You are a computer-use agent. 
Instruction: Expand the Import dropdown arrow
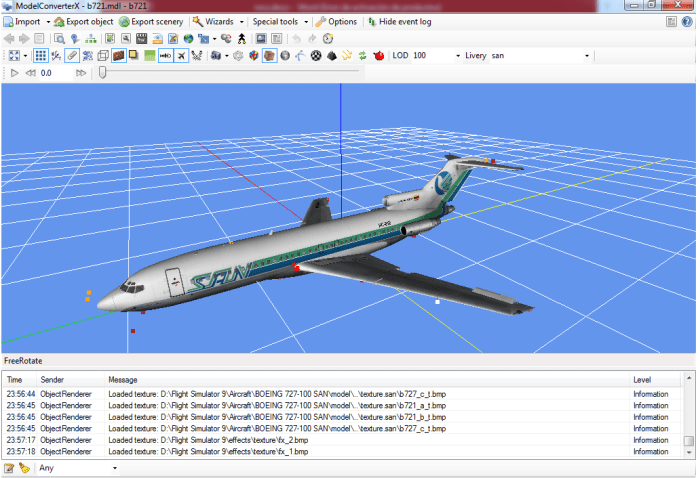coord(48,22)
